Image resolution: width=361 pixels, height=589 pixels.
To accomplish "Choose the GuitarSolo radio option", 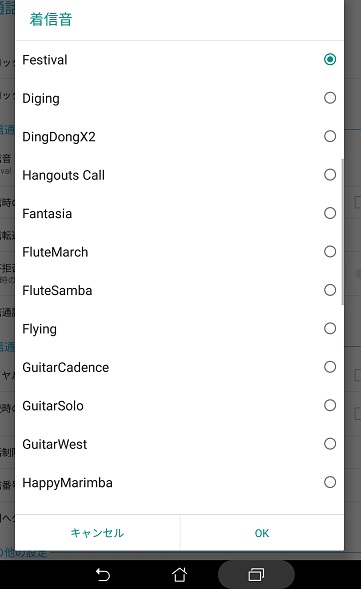I will [x=330, y=405].
